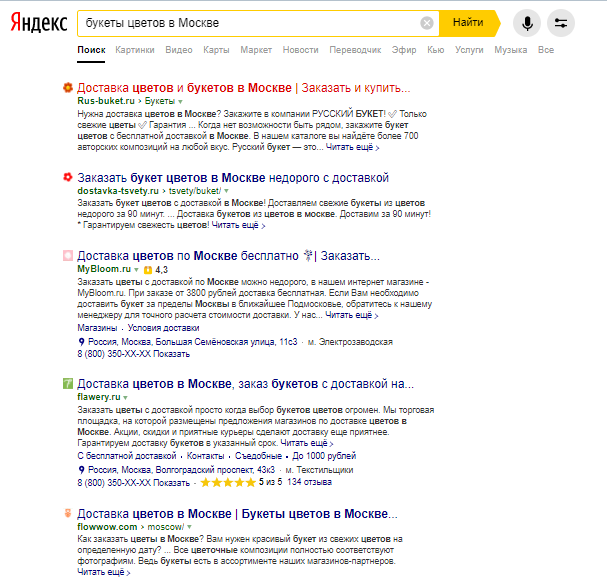Expand 'Читать ещё' in MyBloom.ru snippet

click(352, 315)
